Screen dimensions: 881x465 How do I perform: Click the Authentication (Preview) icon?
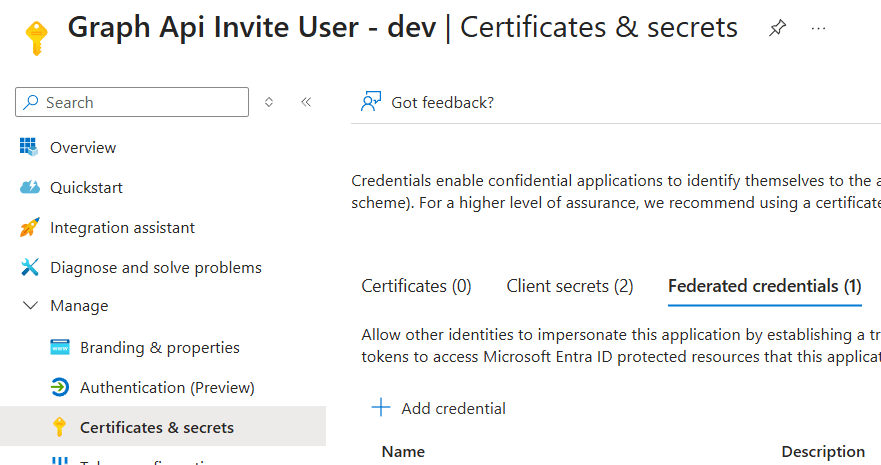[60, 387]
